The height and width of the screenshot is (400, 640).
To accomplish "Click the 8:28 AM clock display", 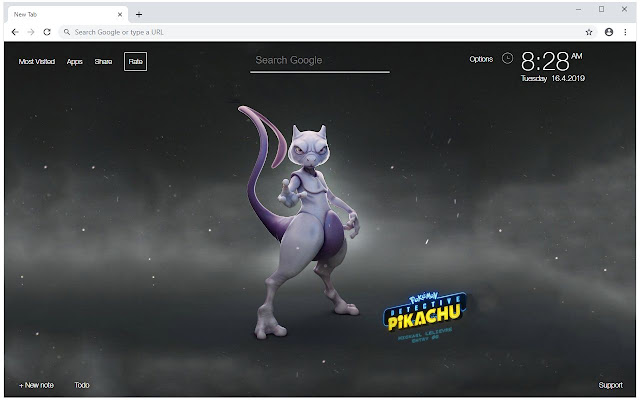I will 551,61.
